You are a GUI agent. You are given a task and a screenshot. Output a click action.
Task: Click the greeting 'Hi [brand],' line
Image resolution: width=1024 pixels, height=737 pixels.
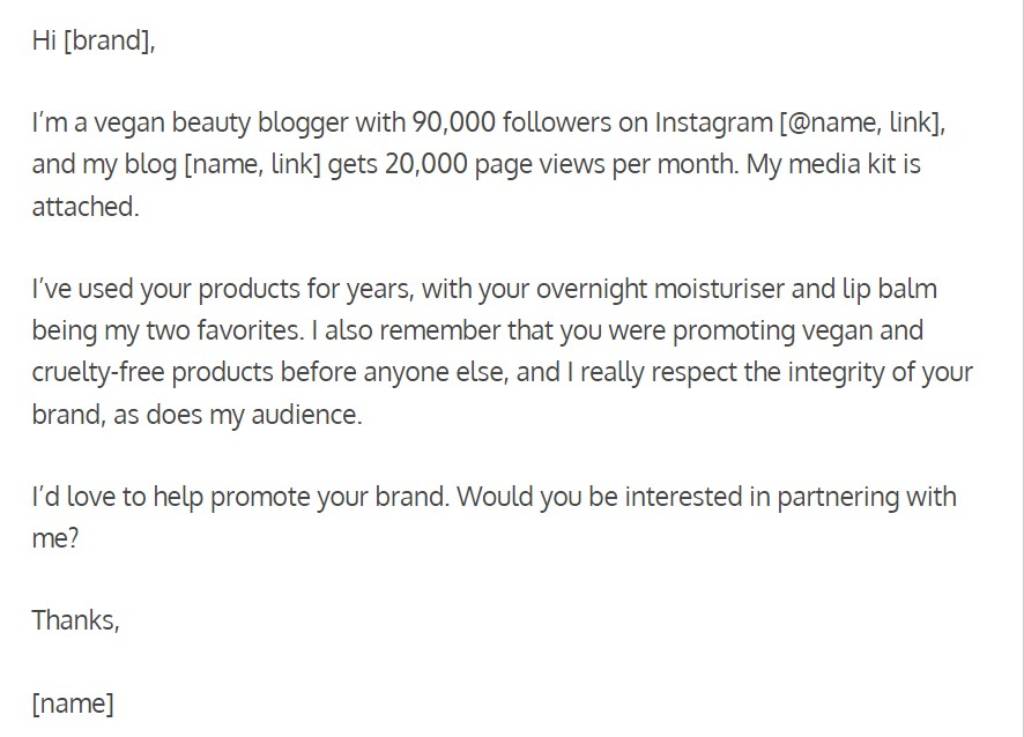point(93,40)
